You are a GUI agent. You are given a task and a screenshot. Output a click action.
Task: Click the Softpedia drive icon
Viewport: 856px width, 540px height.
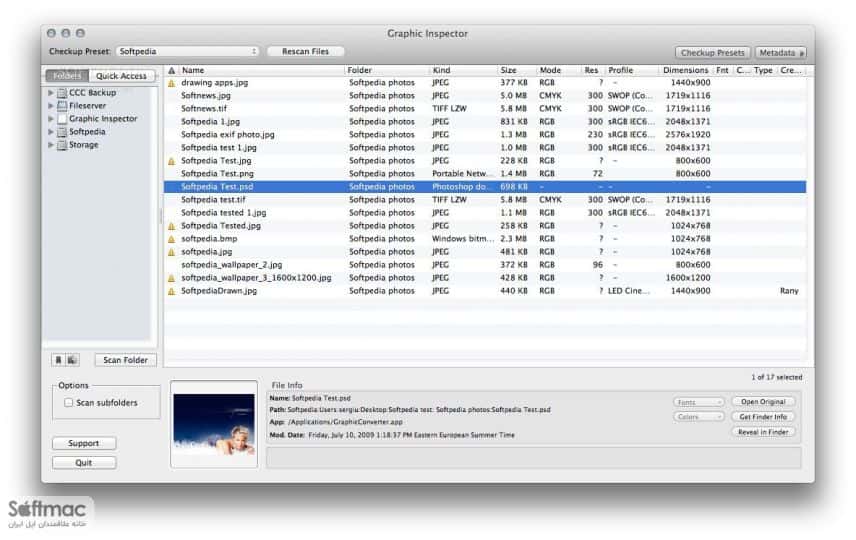[x=62, y=132]
